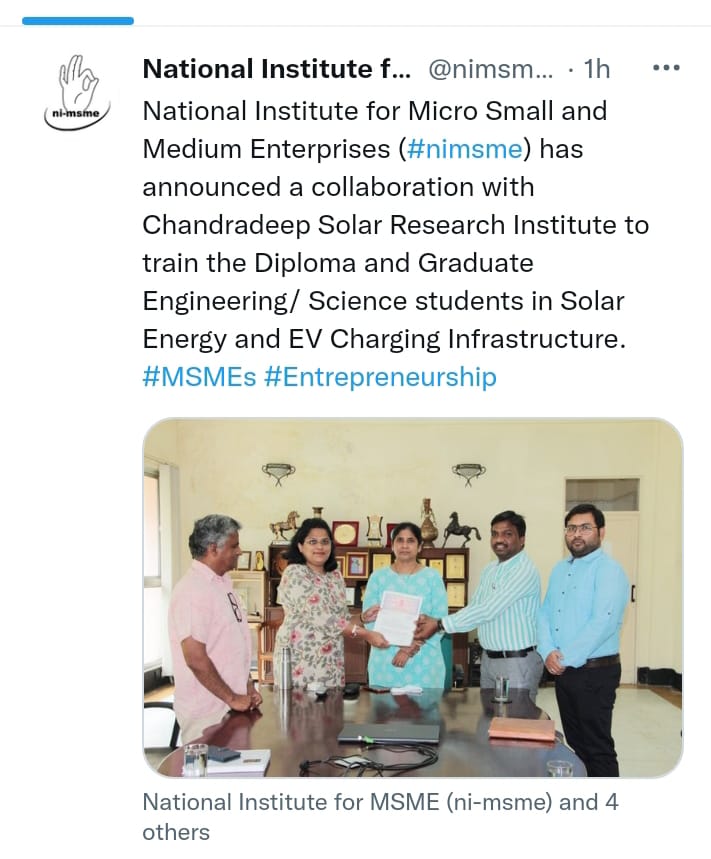
Task: Click the "4 others" tagged text
Action: click(380, 817)
